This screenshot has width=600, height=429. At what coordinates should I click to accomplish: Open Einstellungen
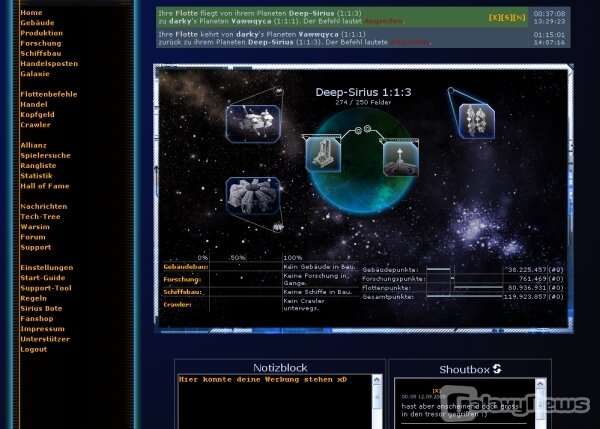(47, 268)
